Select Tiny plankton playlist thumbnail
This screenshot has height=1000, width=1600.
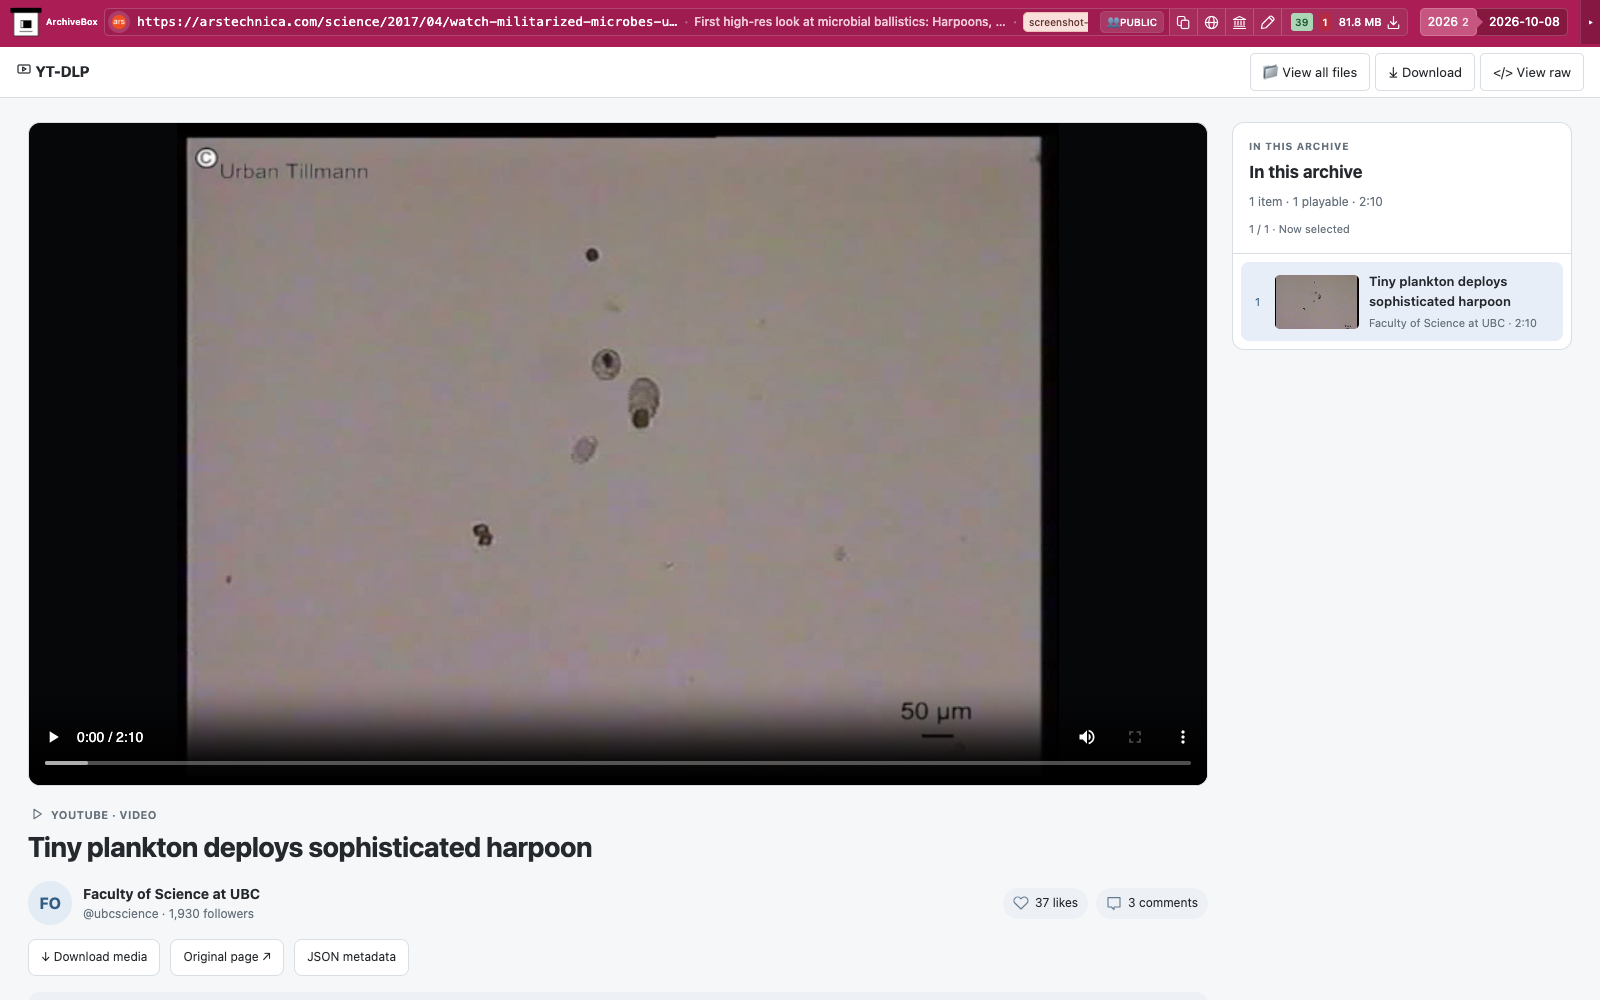tap(1317, 302)
